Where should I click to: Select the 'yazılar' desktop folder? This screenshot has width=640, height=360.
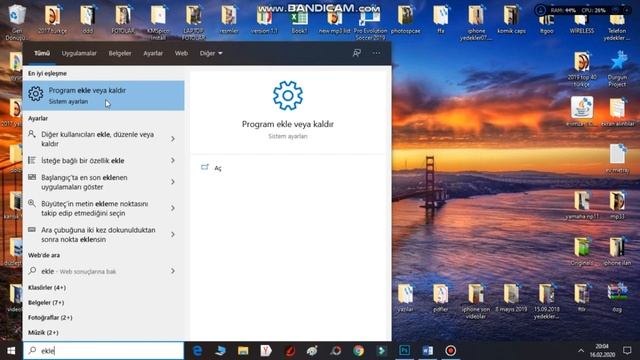pyautogui.click(x=405, y=298)
